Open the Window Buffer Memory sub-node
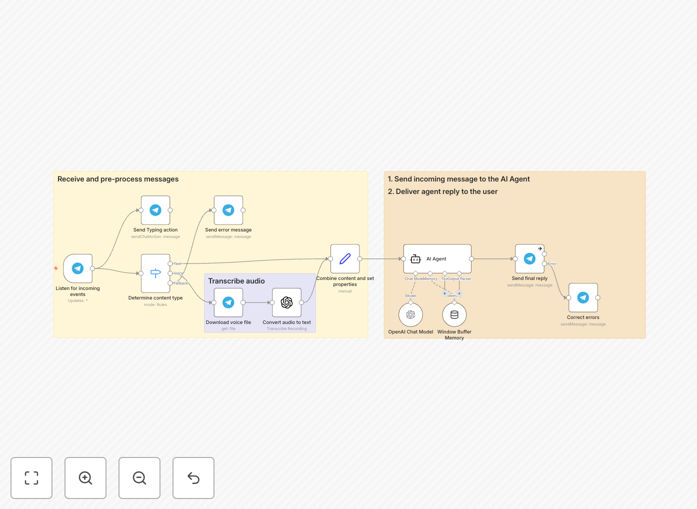 coord(454,315)
